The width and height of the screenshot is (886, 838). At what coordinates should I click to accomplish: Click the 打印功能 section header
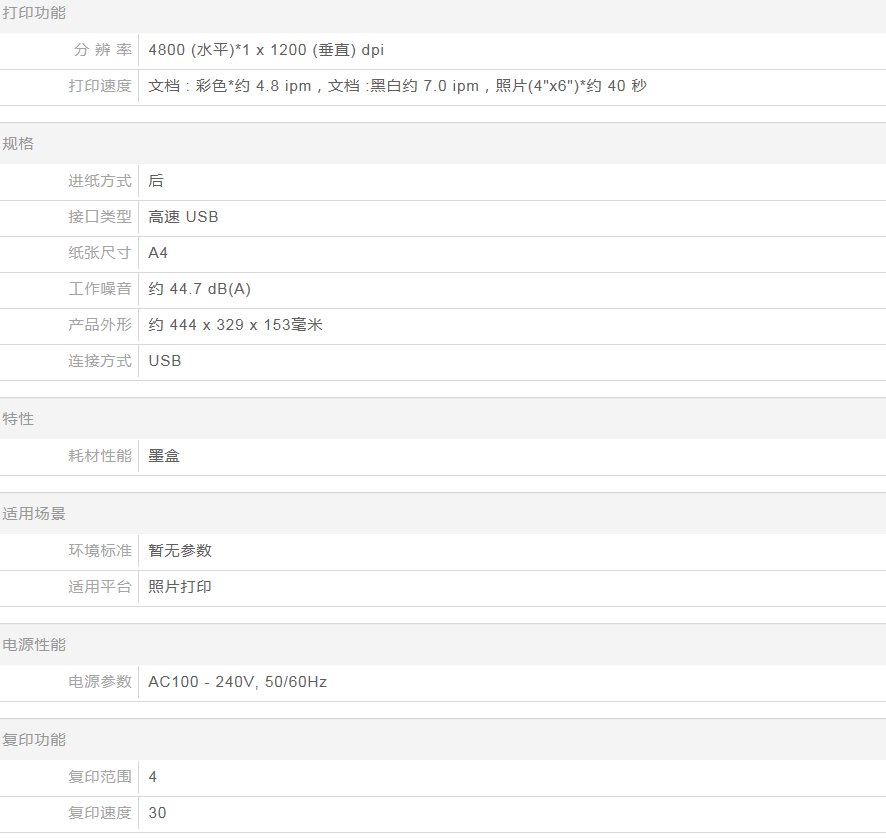tap(34, 13)
